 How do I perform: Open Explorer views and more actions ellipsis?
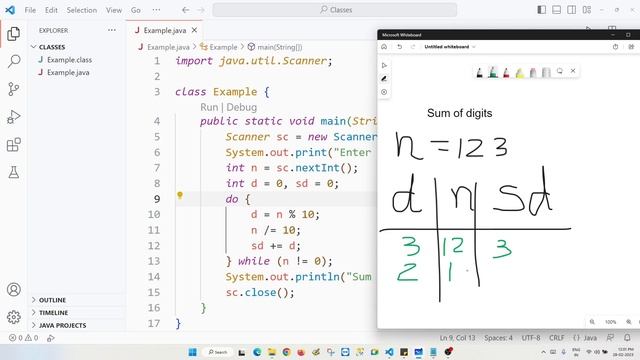(x=111, y=30)
